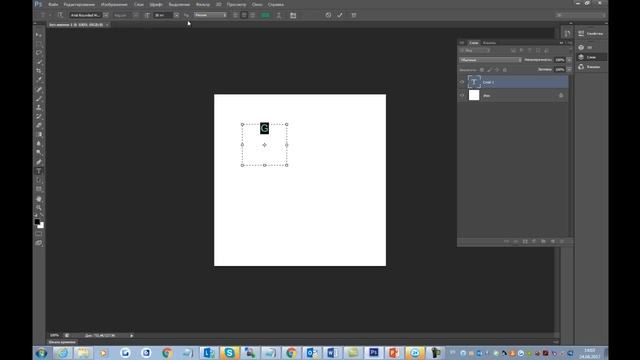Select the Magic Wand tool
Screen dimensions: 640x360
(x=39, y=62)
